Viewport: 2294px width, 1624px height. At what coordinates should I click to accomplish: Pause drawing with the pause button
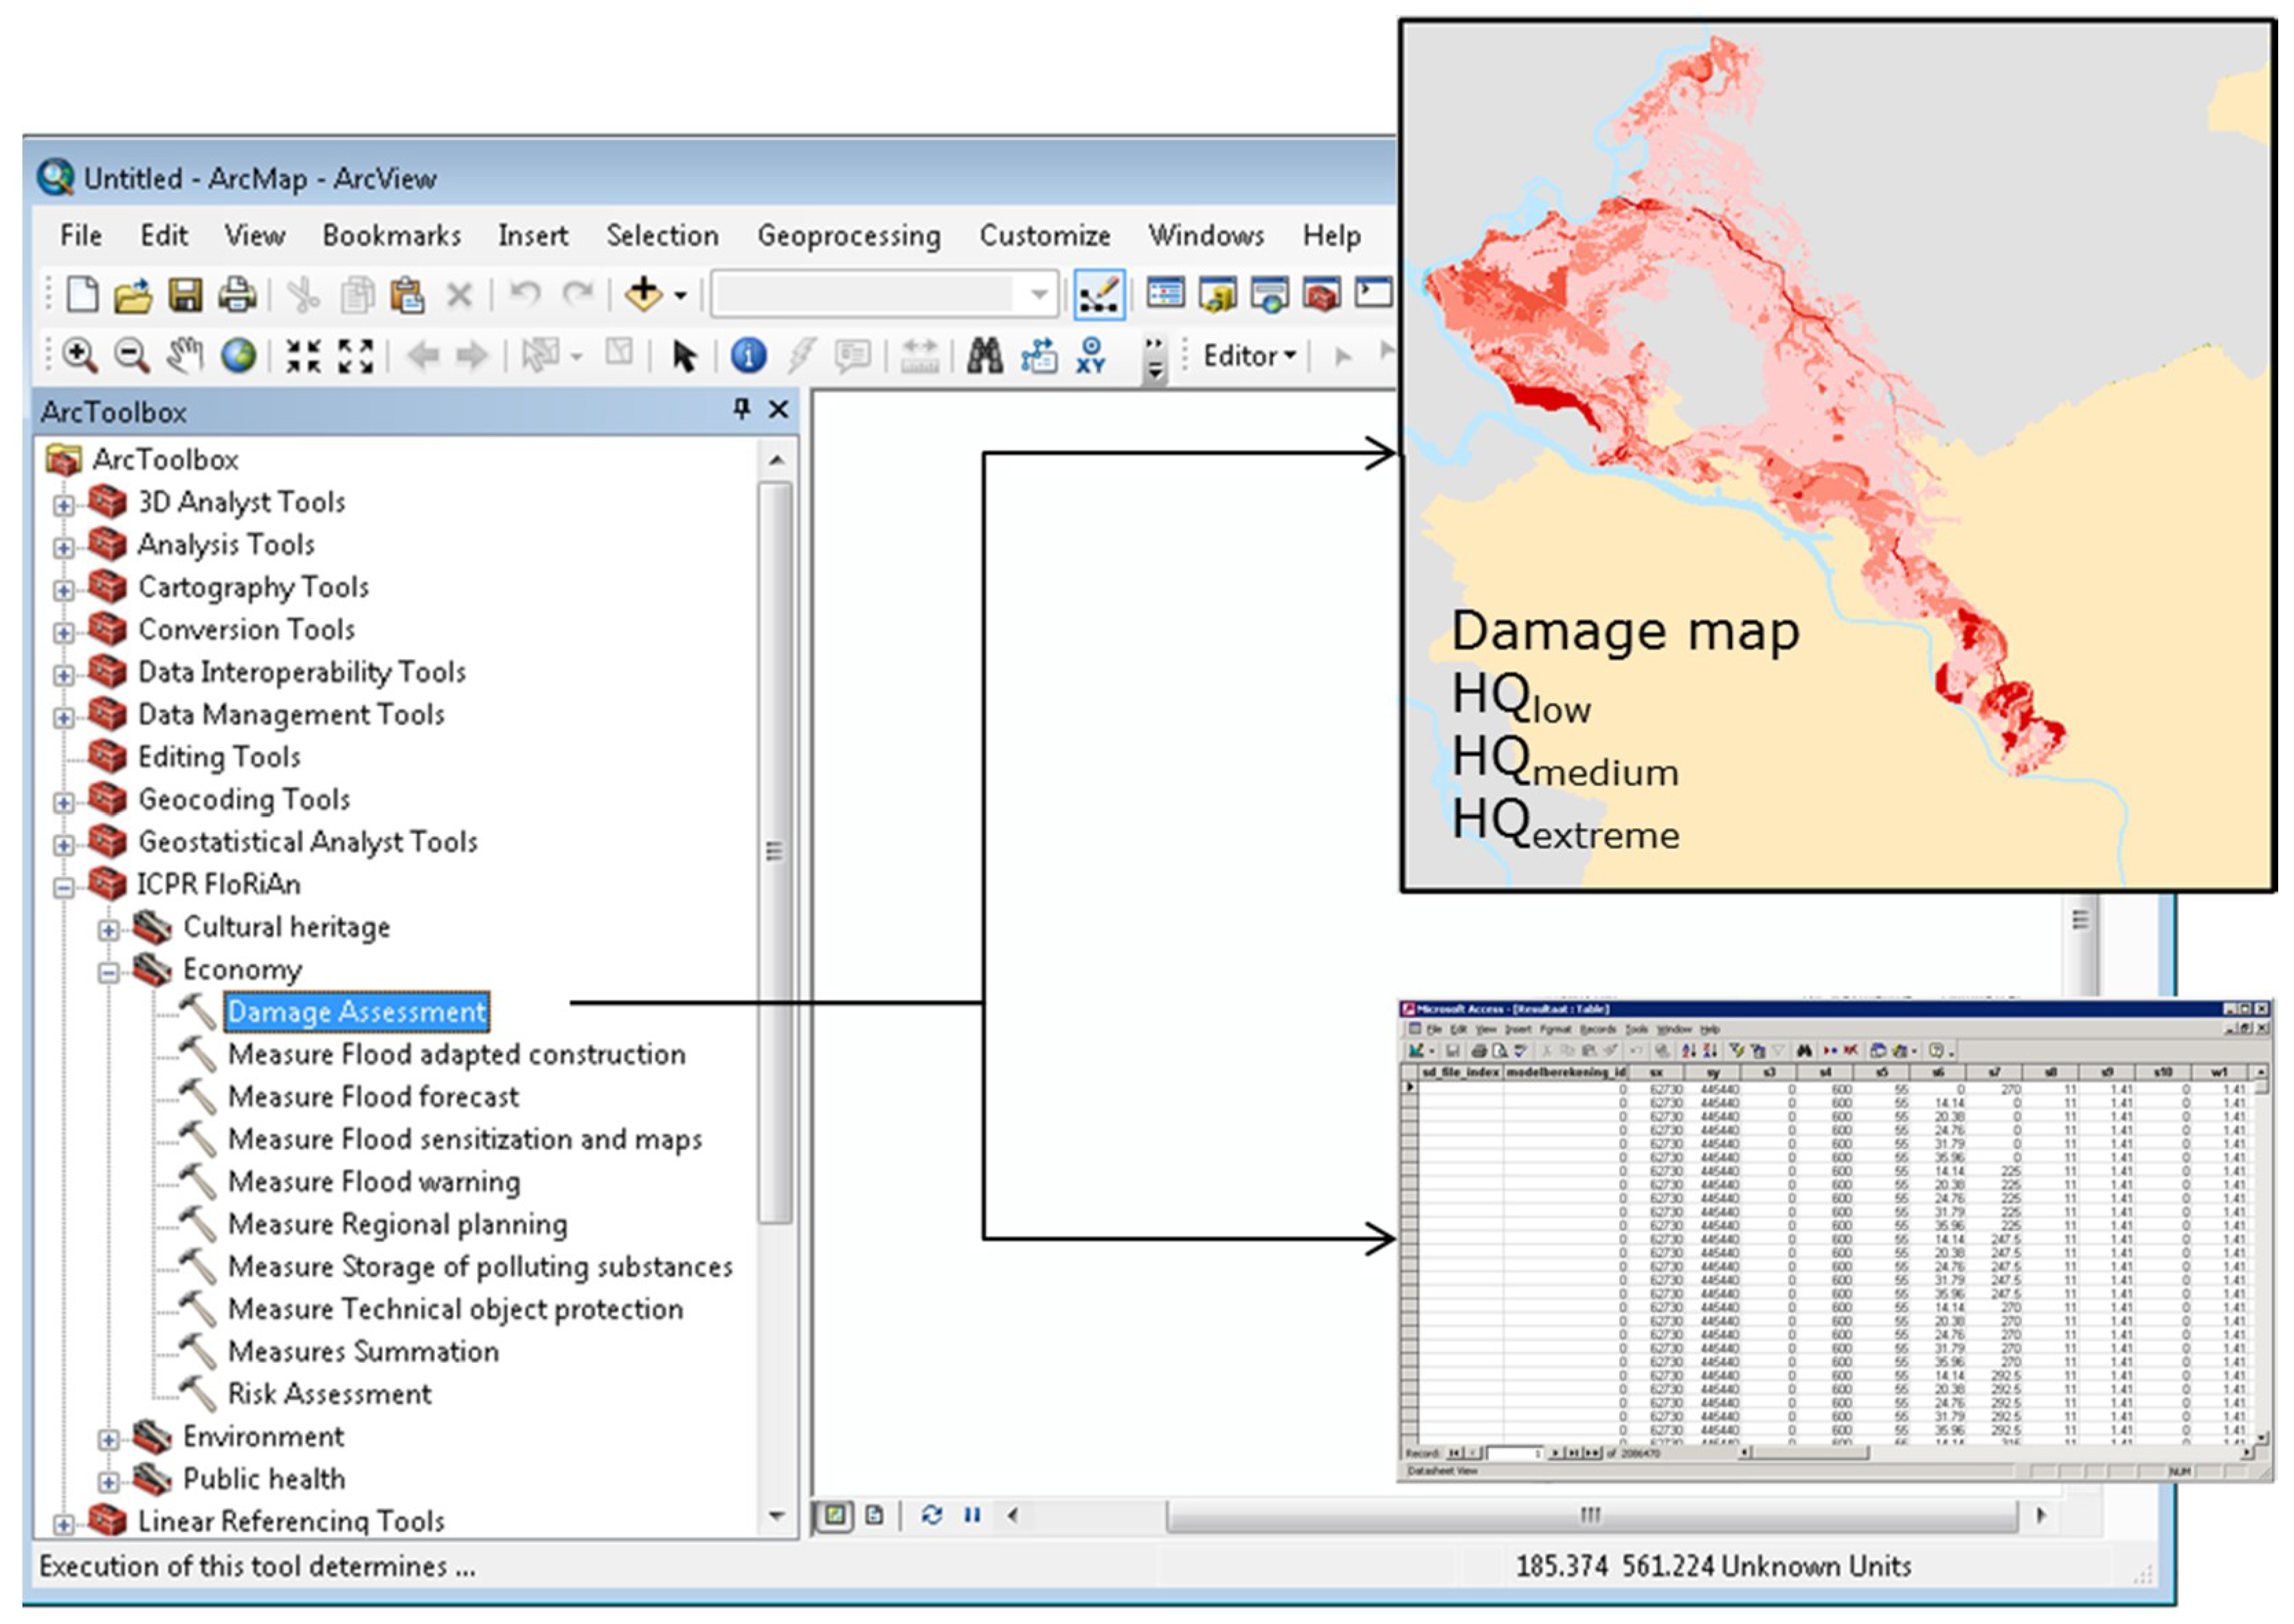point(972,1515)
